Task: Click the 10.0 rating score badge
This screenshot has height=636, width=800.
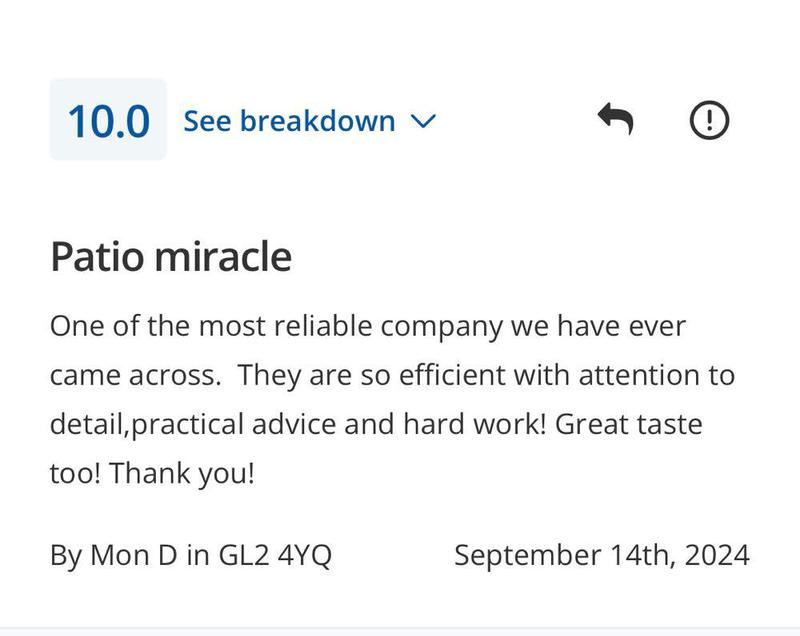Action: pos(108,121)
